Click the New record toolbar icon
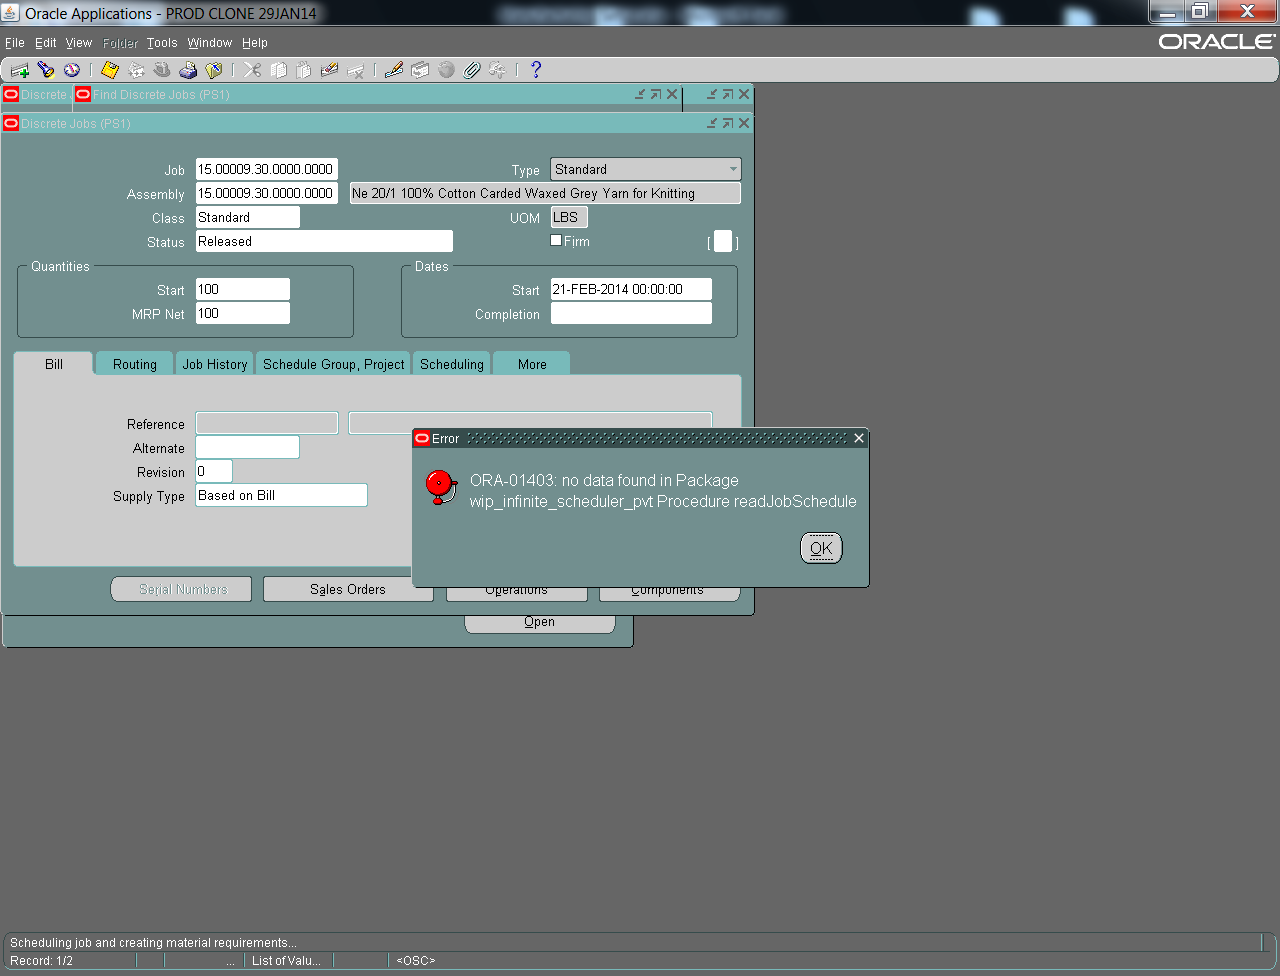Viewport: 1280px width, 976px height. click(20, 70)
